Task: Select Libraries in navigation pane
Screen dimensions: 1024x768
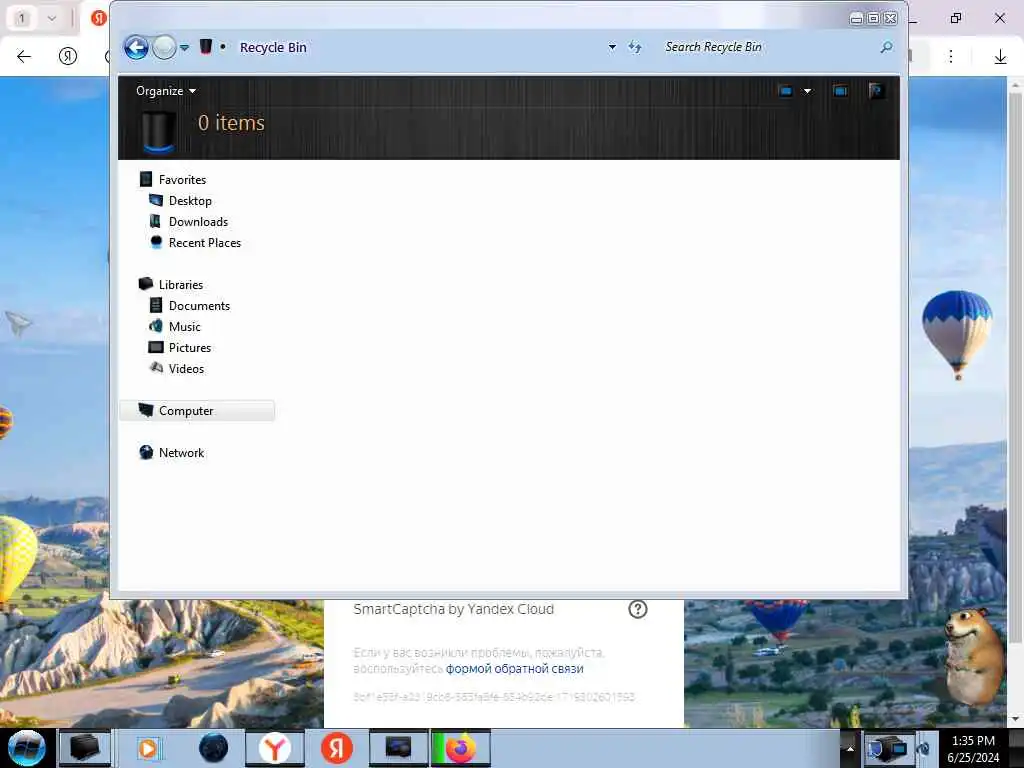Action: coord(181,285)
